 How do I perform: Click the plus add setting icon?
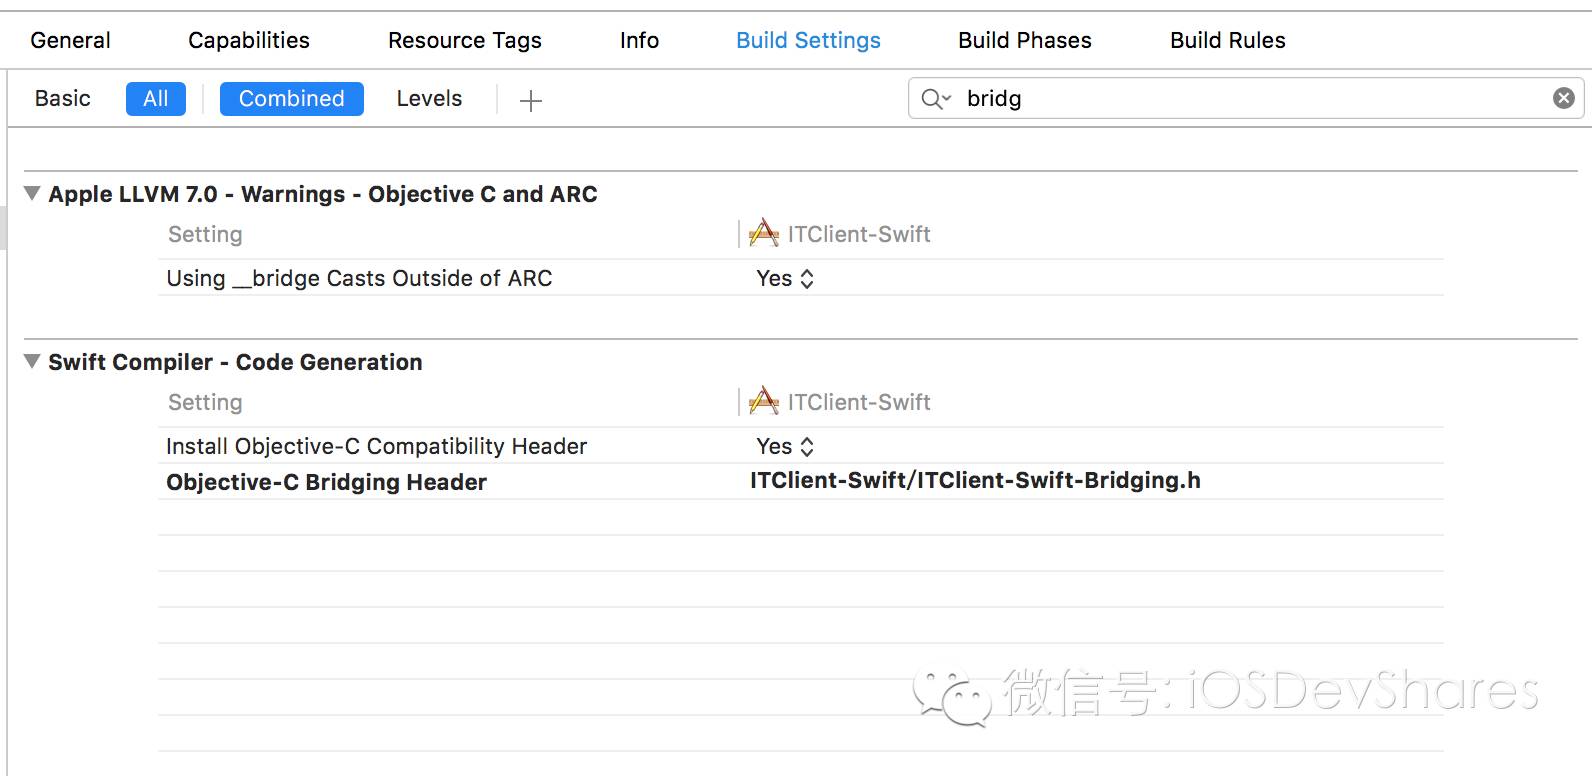click(531, 100)
